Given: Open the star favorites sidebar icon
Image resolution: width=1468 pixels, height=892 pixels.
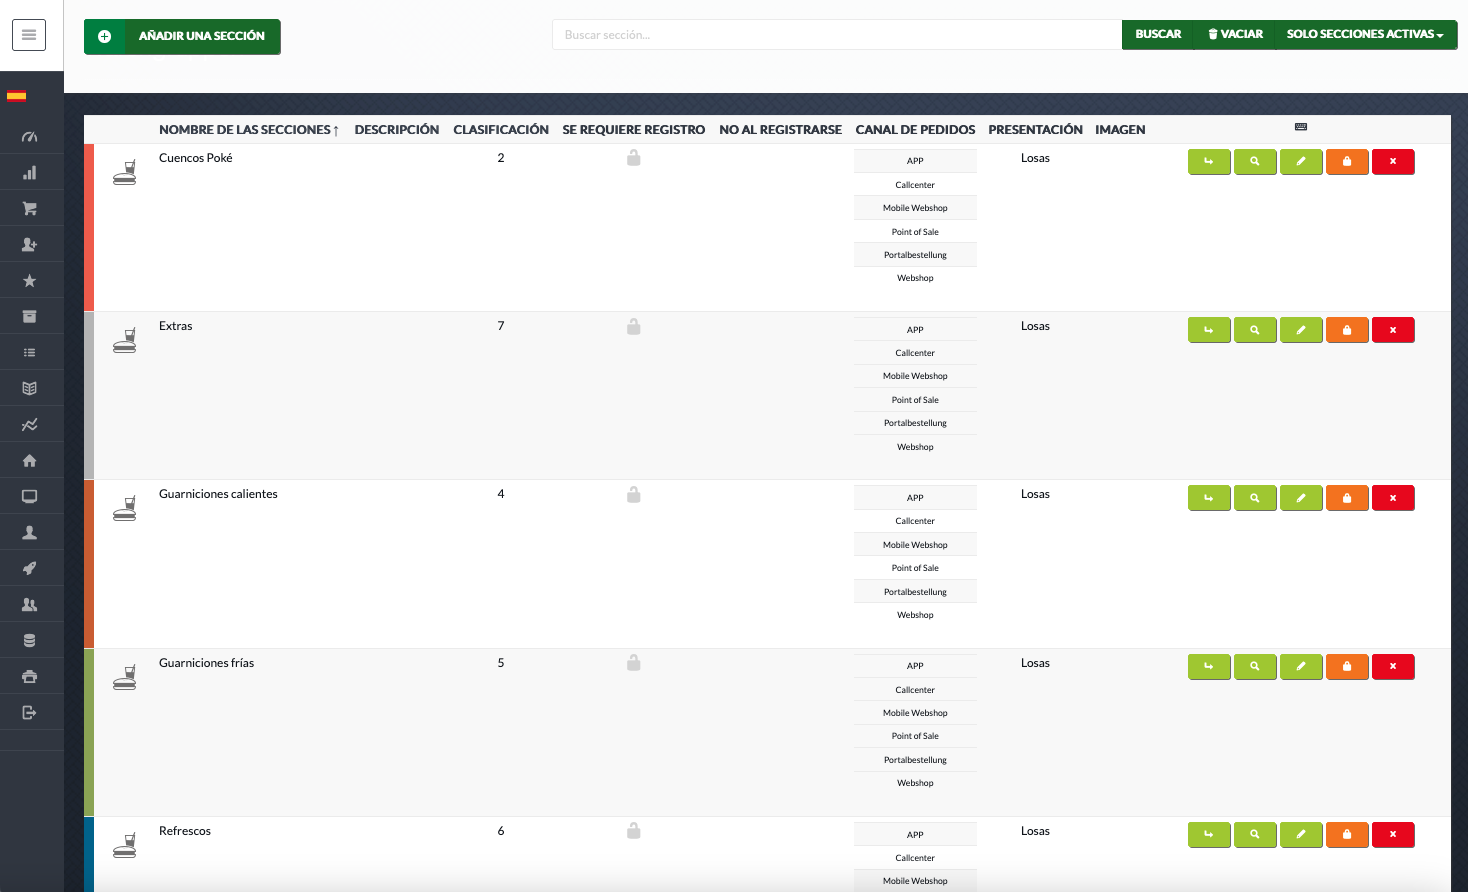Looking at the screenshot, I should [29, 281].
